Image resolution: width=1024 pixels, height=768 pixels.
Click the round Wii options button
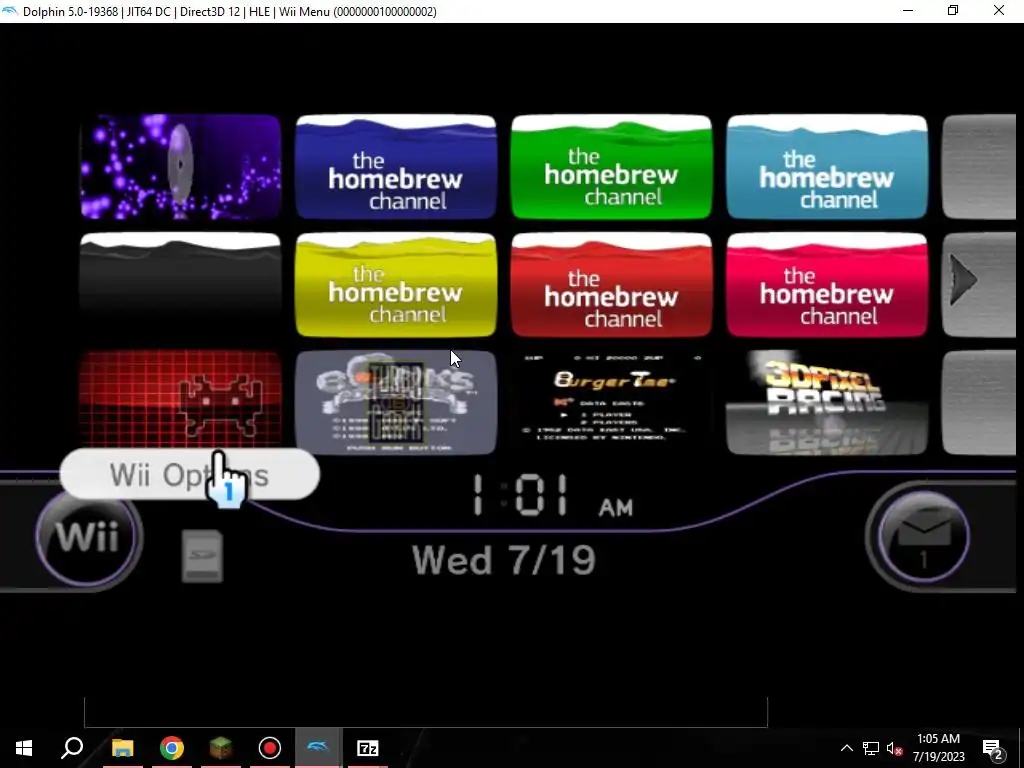click(88, 537)
